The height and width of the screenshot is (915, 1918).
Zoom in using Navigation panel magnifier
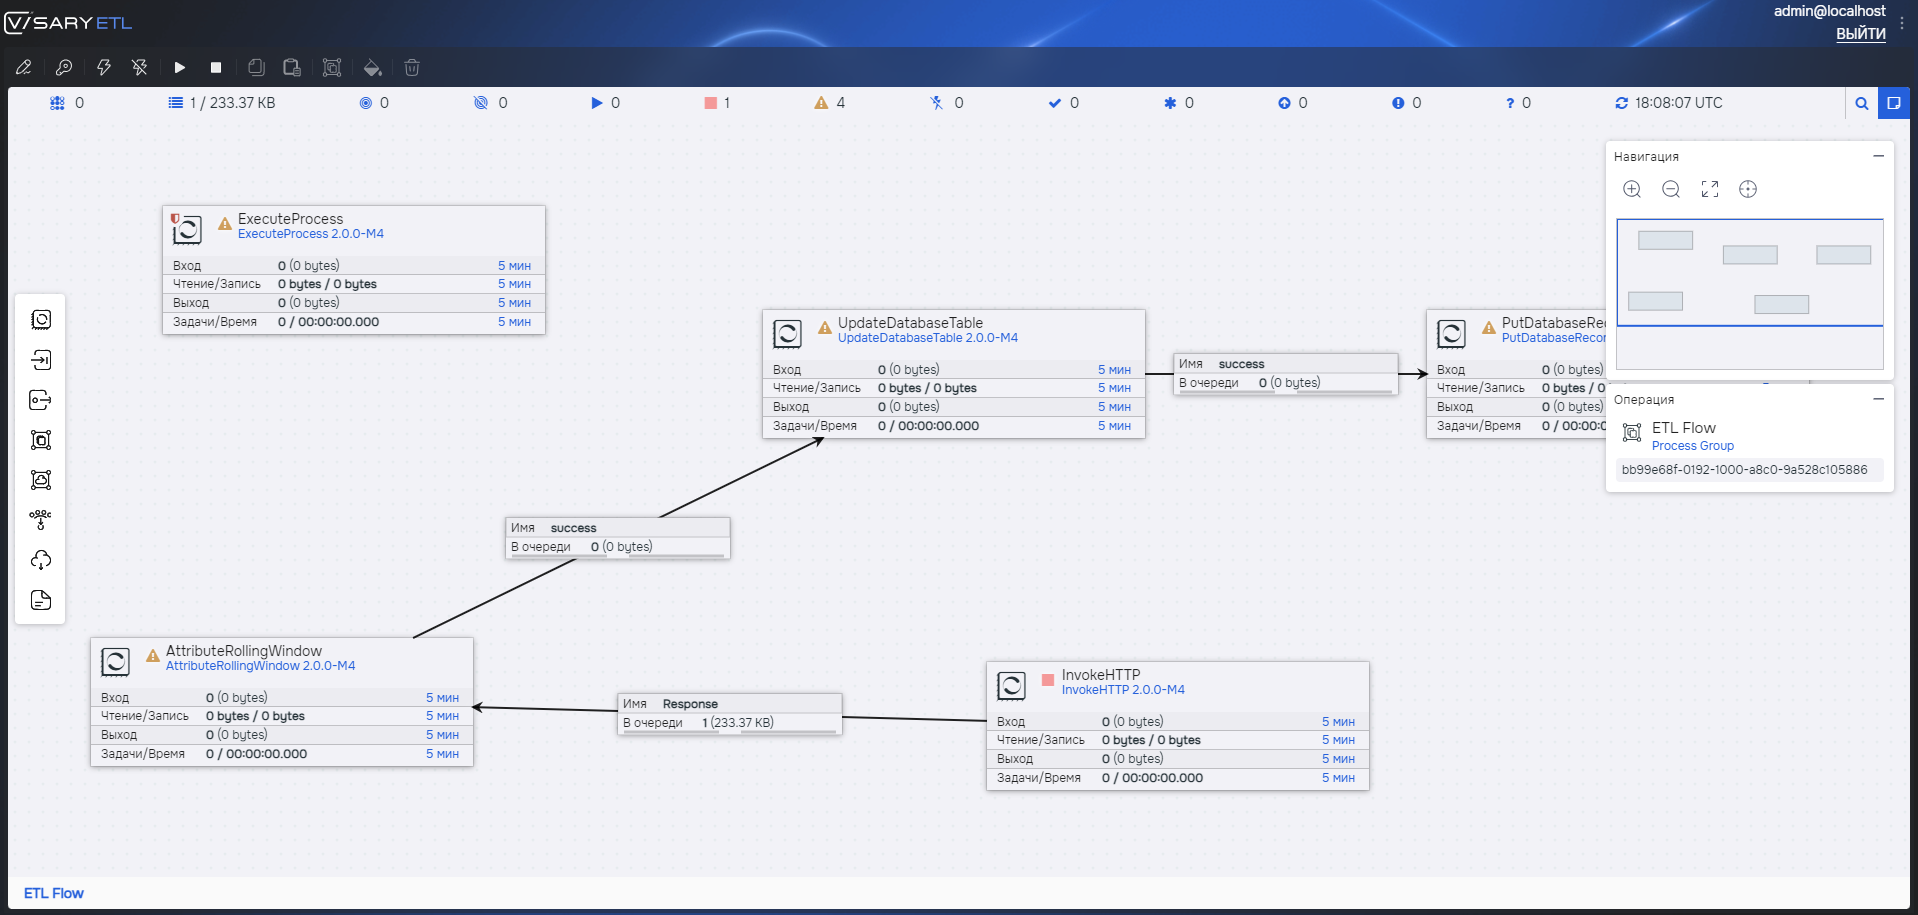[x=1632, y=189]
